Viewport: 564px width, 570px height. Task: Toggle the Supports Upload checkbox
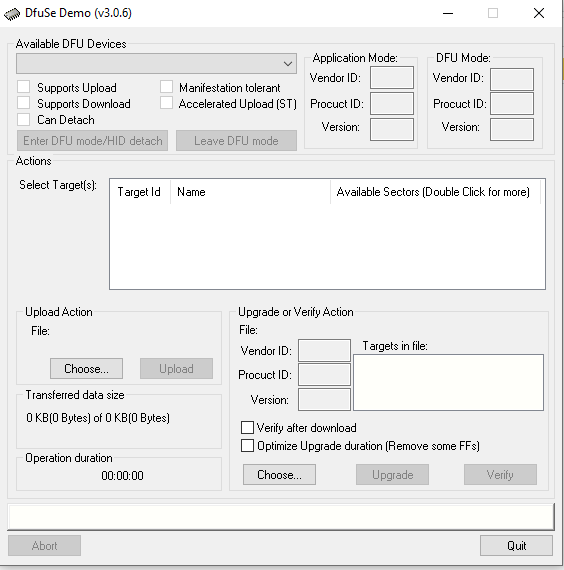point(24,87)
